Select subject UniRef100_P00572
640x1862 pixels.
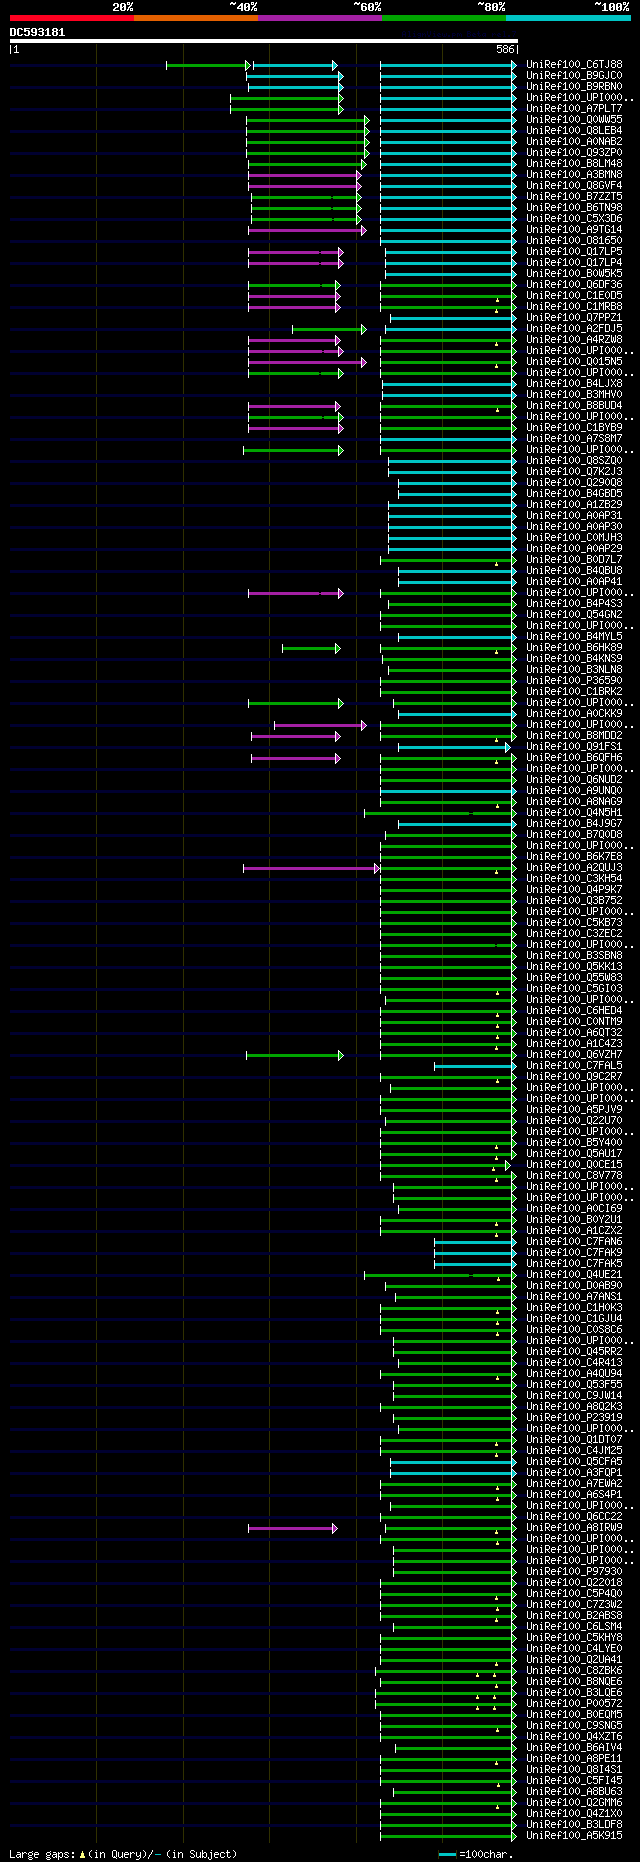pos(574,1704)
